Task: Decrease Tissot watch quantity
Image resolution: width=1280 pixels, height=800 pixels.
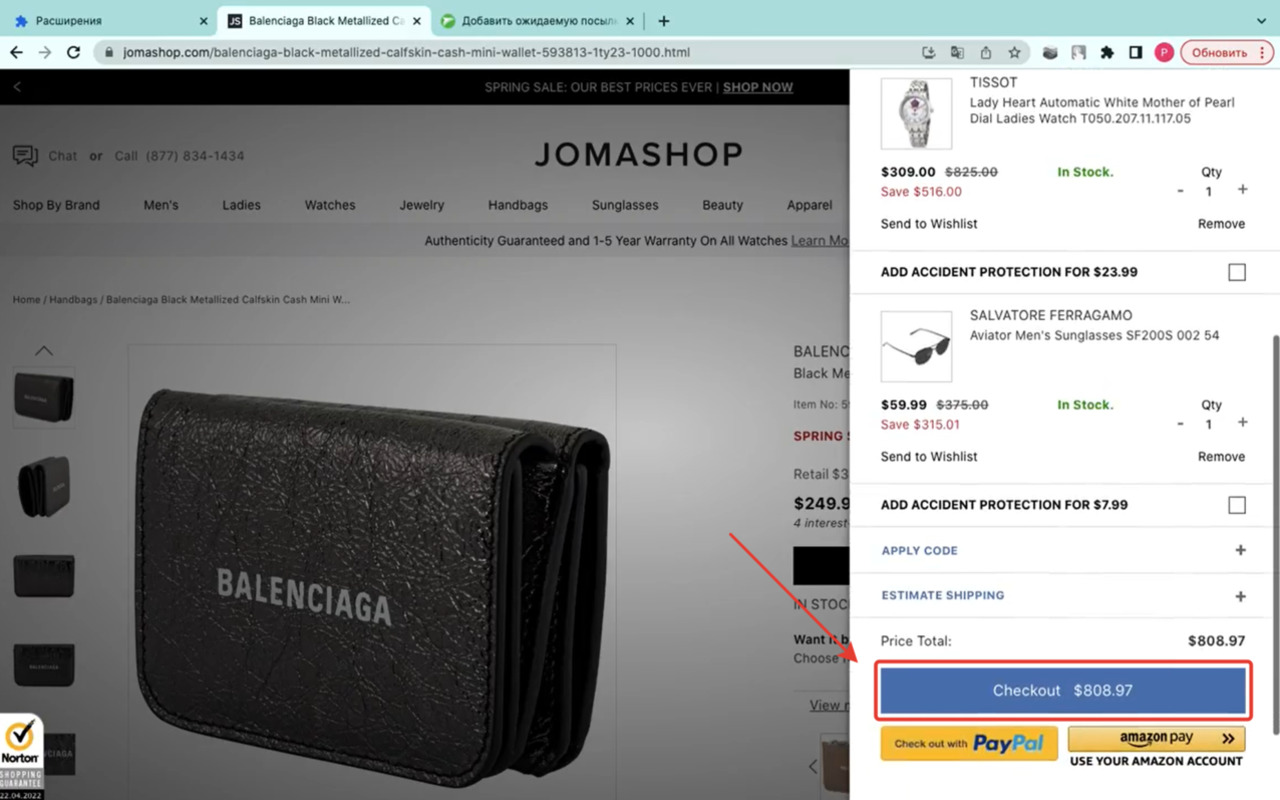Action: [1181, 191]
